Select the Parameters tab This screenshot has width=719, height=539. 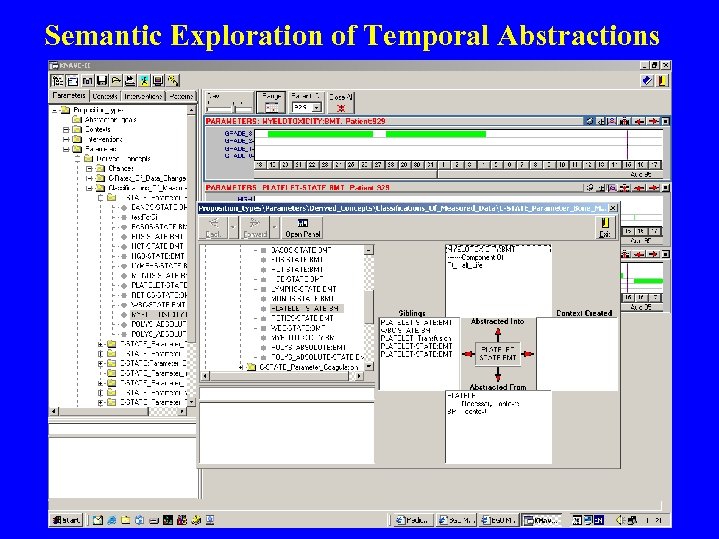point(69,96)
